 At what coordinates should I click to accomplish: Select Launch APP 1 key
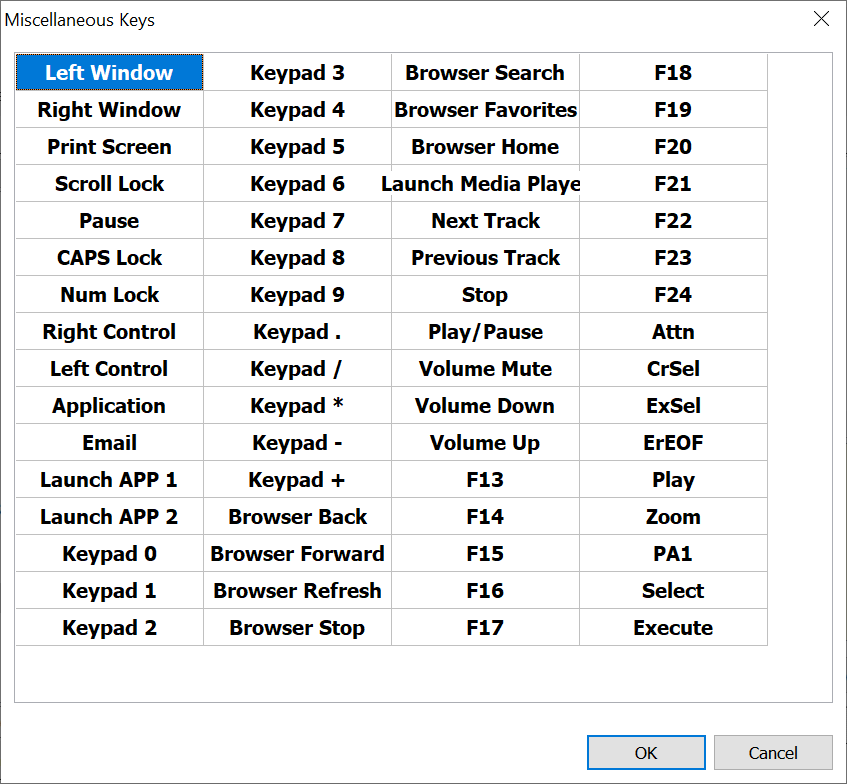(109, 480)
